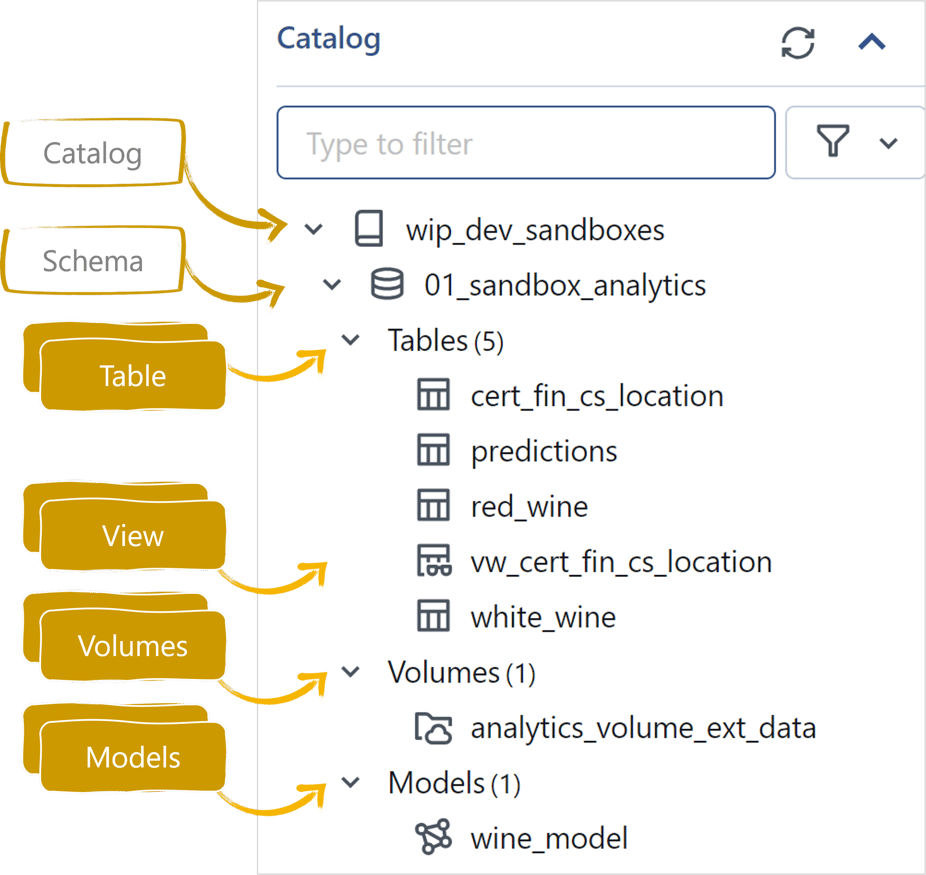This screenshot has width=926, height=875.
Task: Collapse the Tables (5) group
Action: tap(351, 341)
